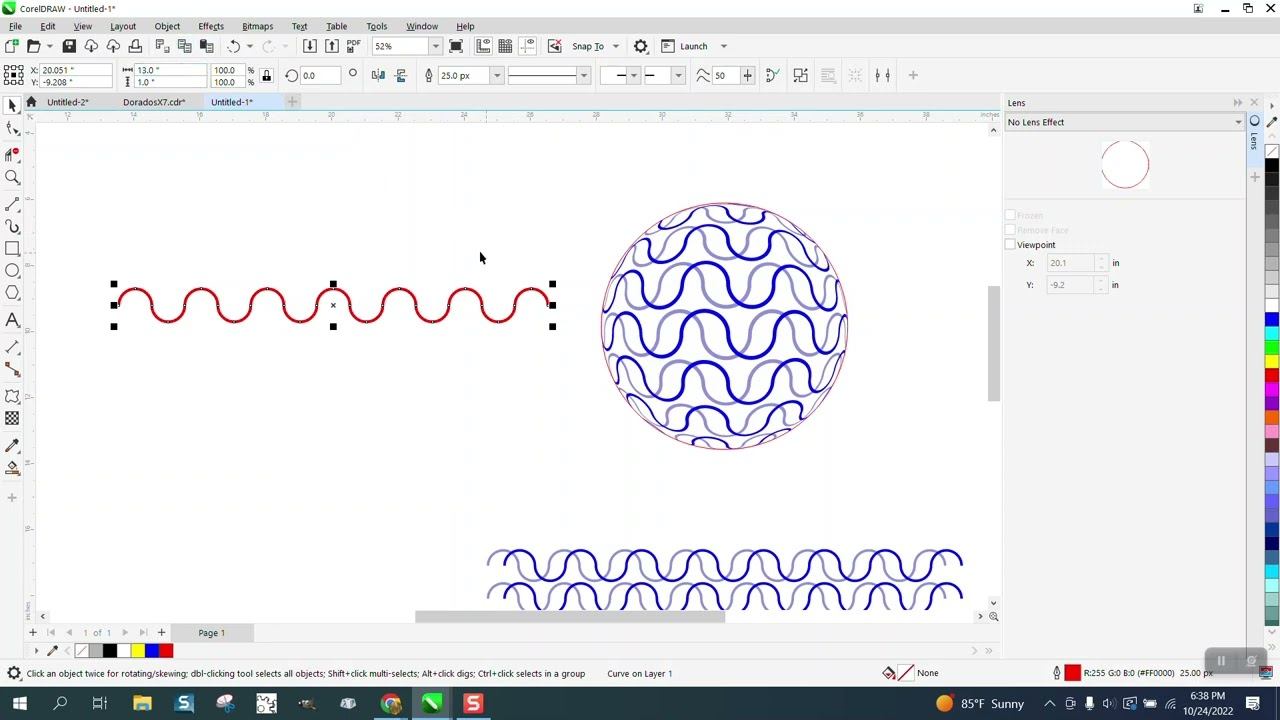The width and height of the screenshot is (1280, 720).
Task: Toggle Show Guidelines button
Action: 528,46
